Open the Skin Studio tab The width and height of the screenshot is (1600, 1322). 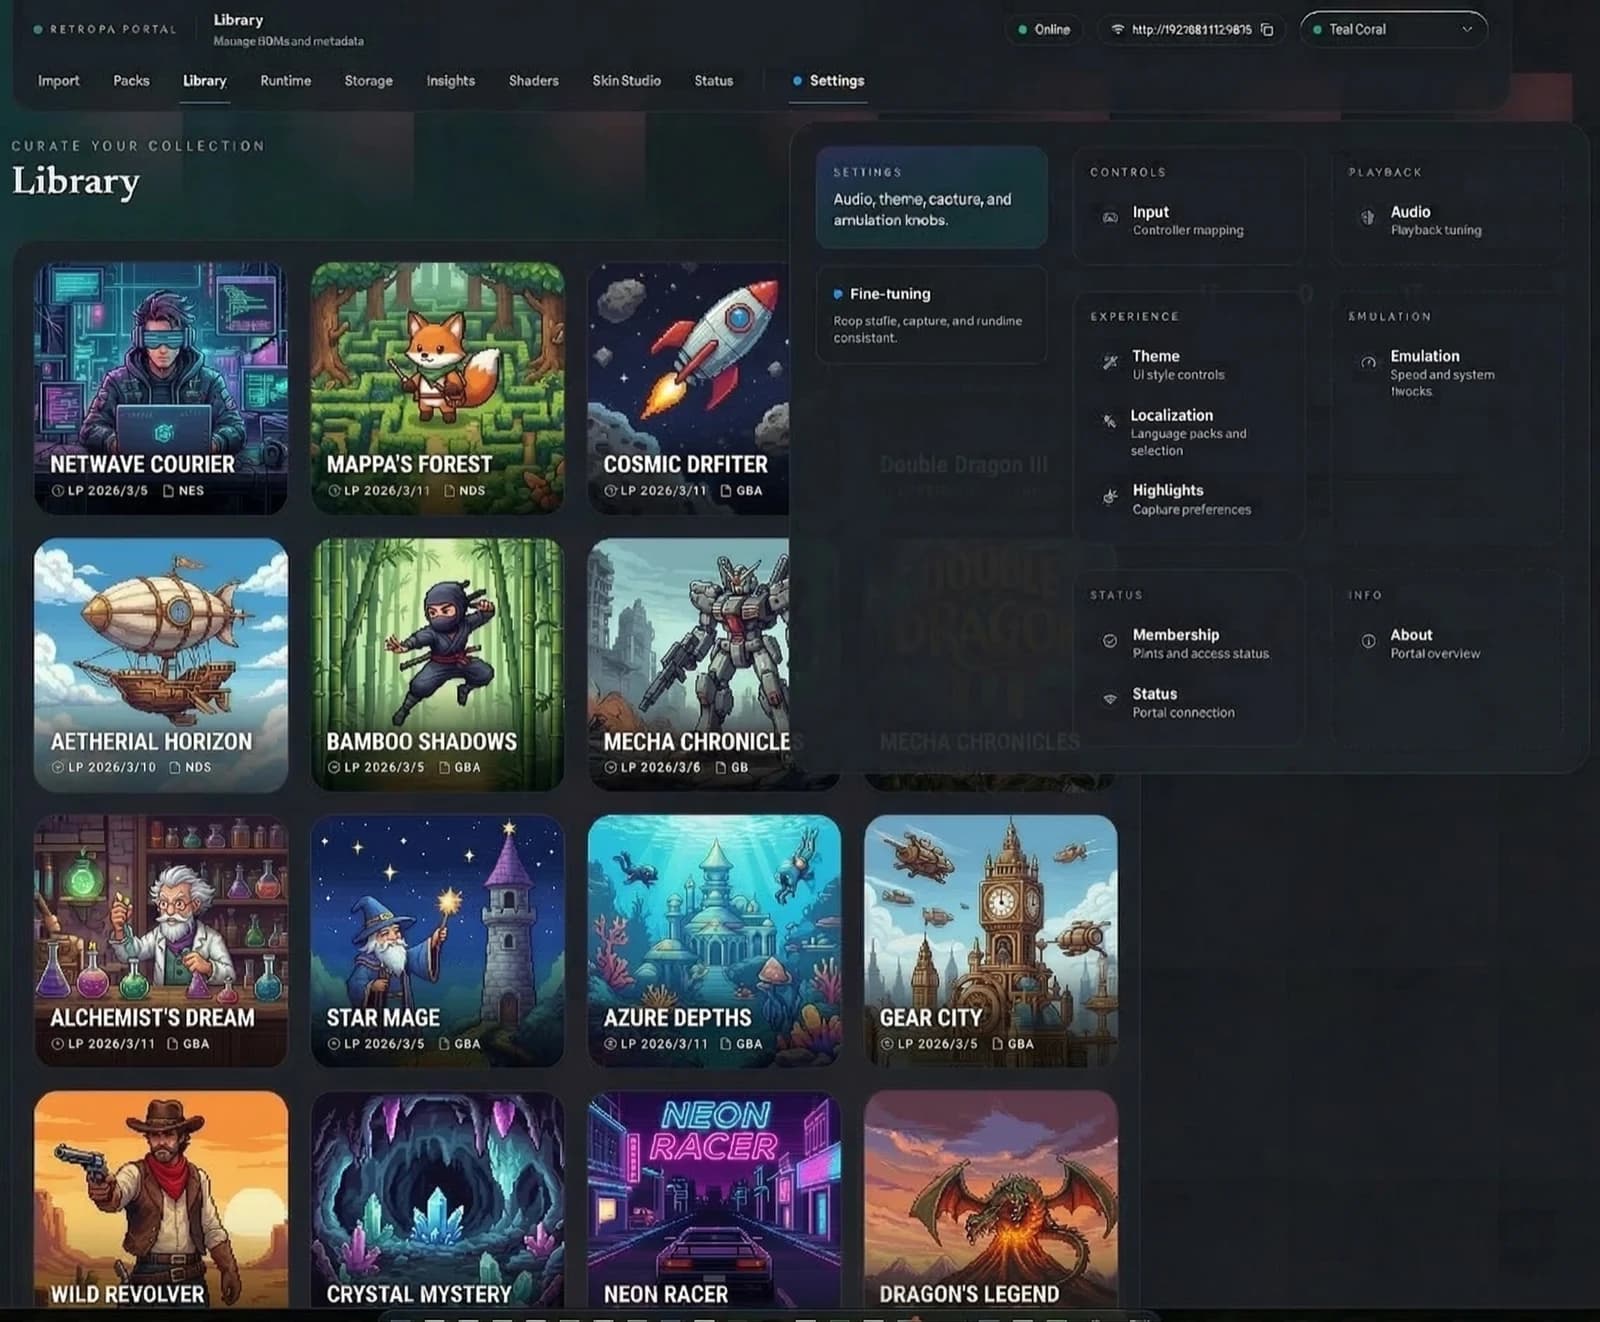click(x=626, y=81)
